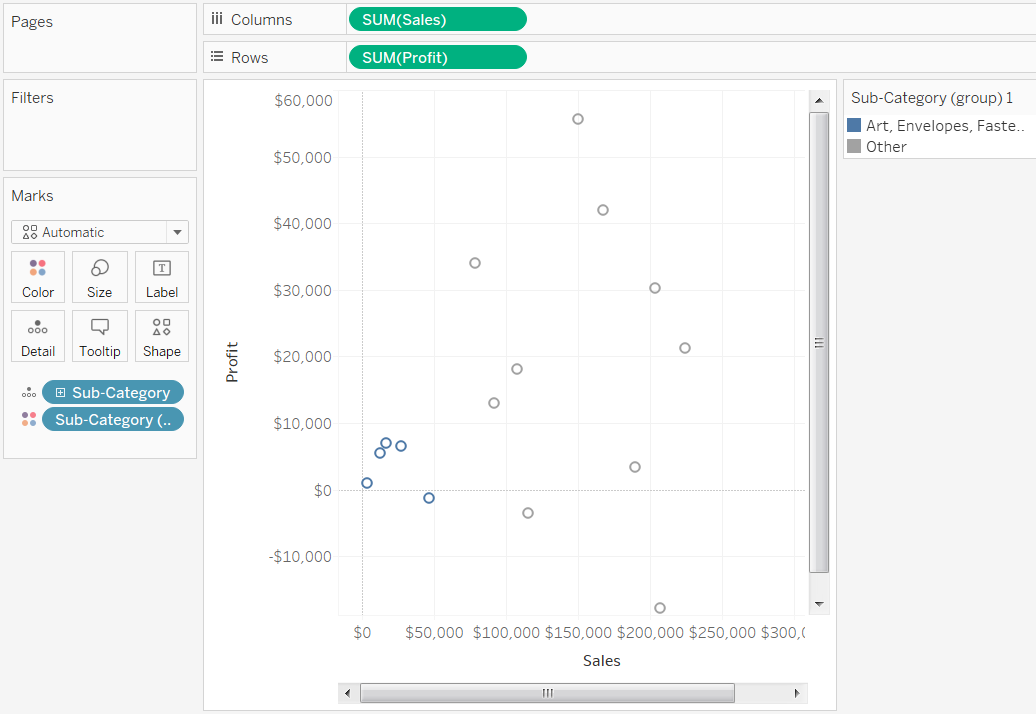Click the horizontal scrollbar right arrow
The height and width of the screenshot is (714, 1036).
tap(797, 693)
